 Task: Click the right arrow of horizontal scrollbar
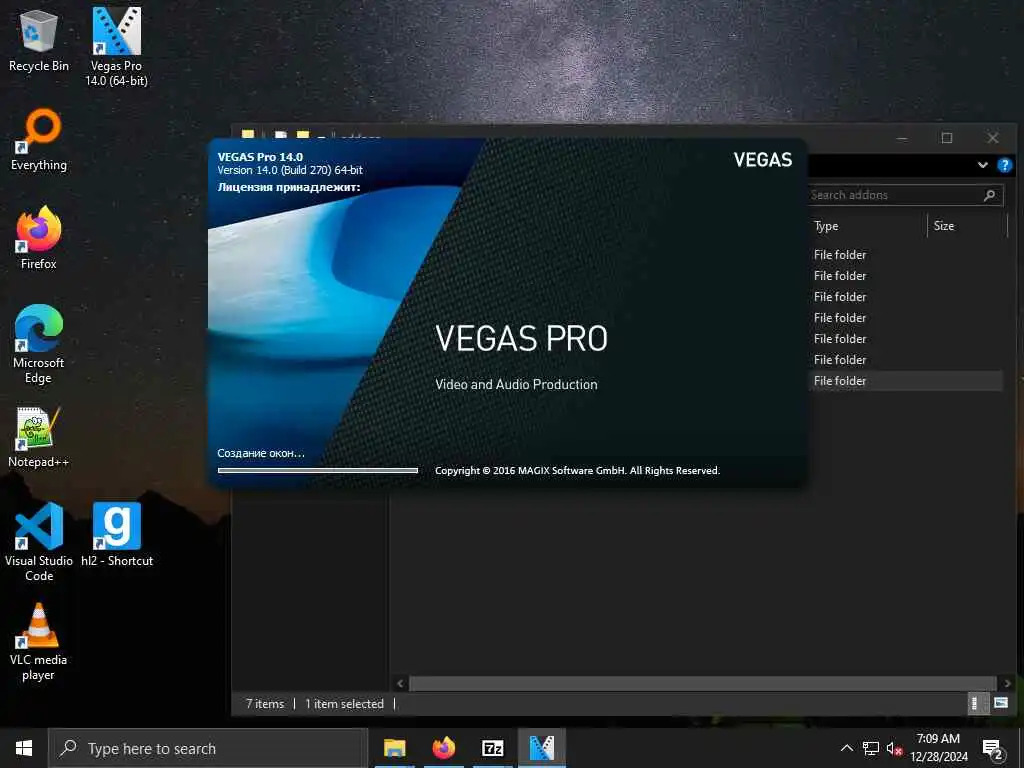click(x=1007, y=684)
